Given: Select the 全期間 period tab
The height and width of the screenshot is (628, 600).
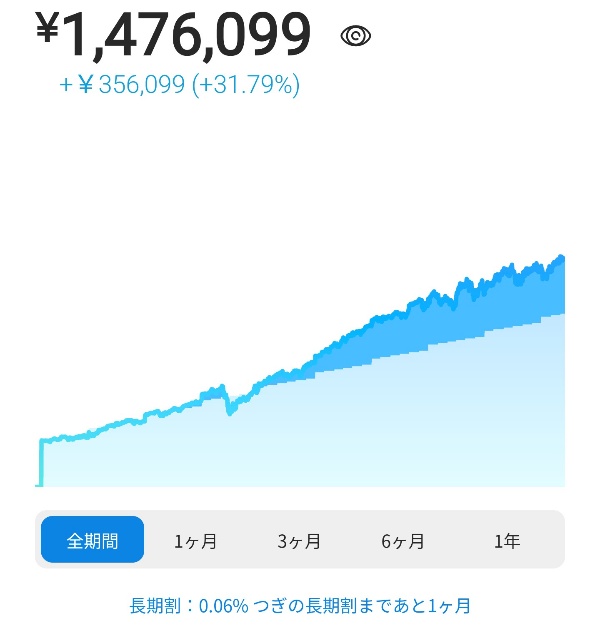Looking at the screenshot, I should pos(93,539).
